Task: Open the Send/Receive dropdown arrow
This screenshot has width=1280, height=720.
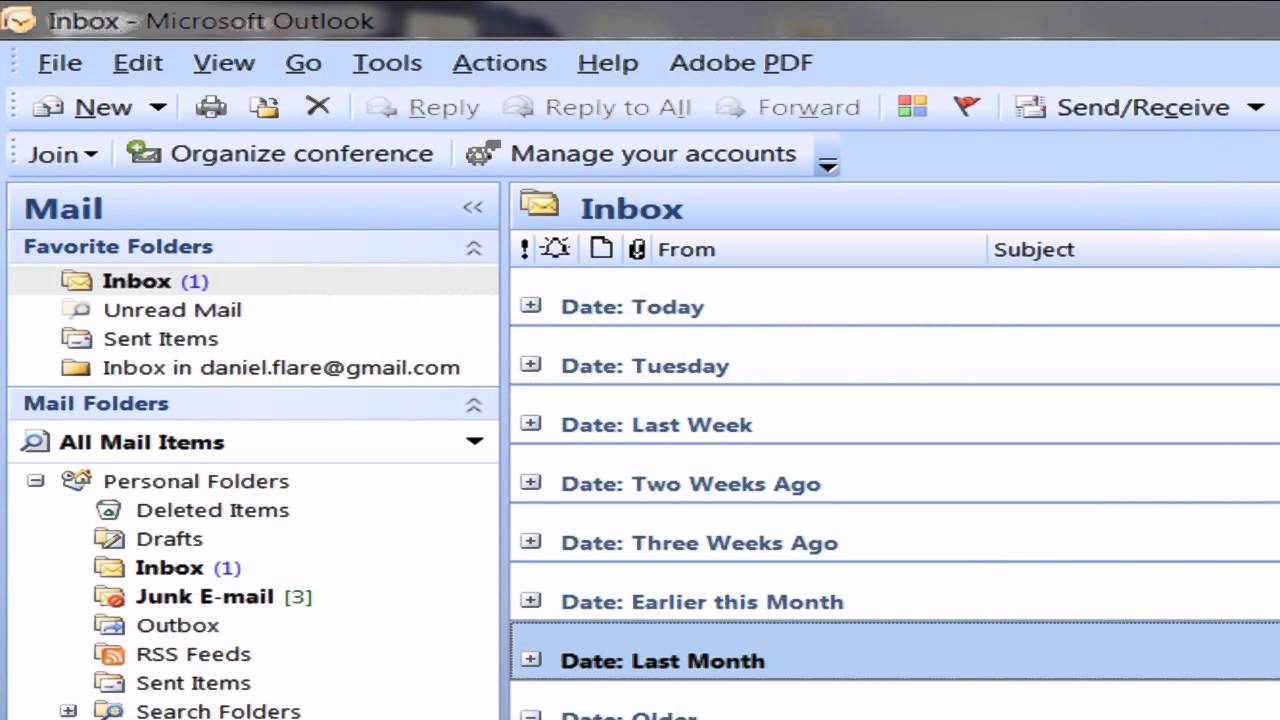Action: click(1256, 107)
